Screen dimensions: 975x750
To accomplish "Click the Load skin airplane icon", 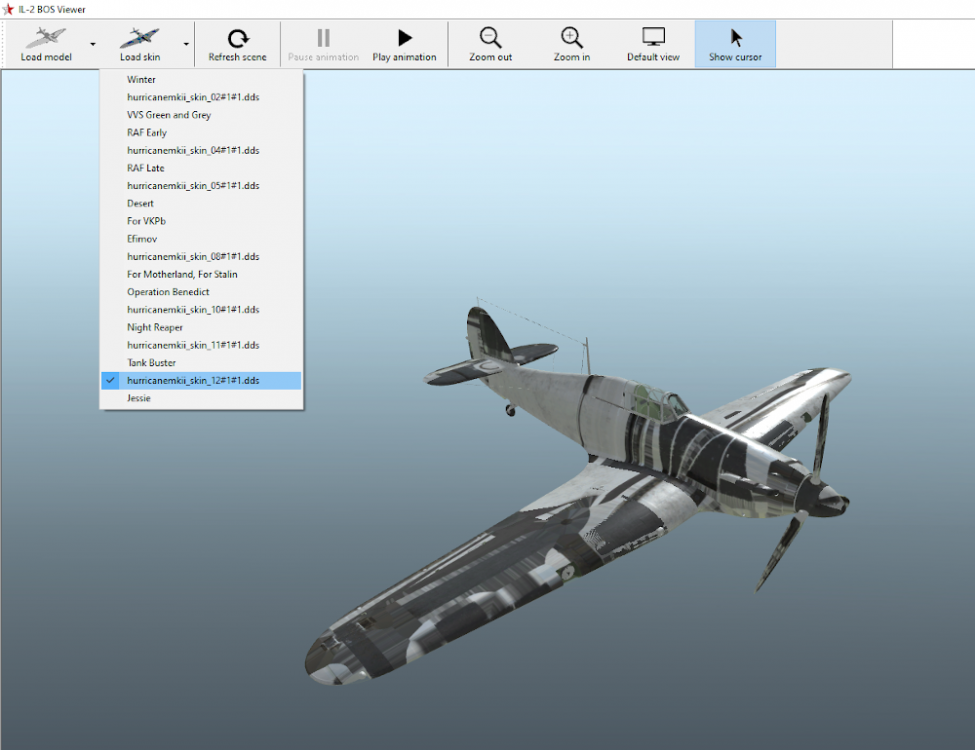I will pyautogui.click(x=139, y=38).
